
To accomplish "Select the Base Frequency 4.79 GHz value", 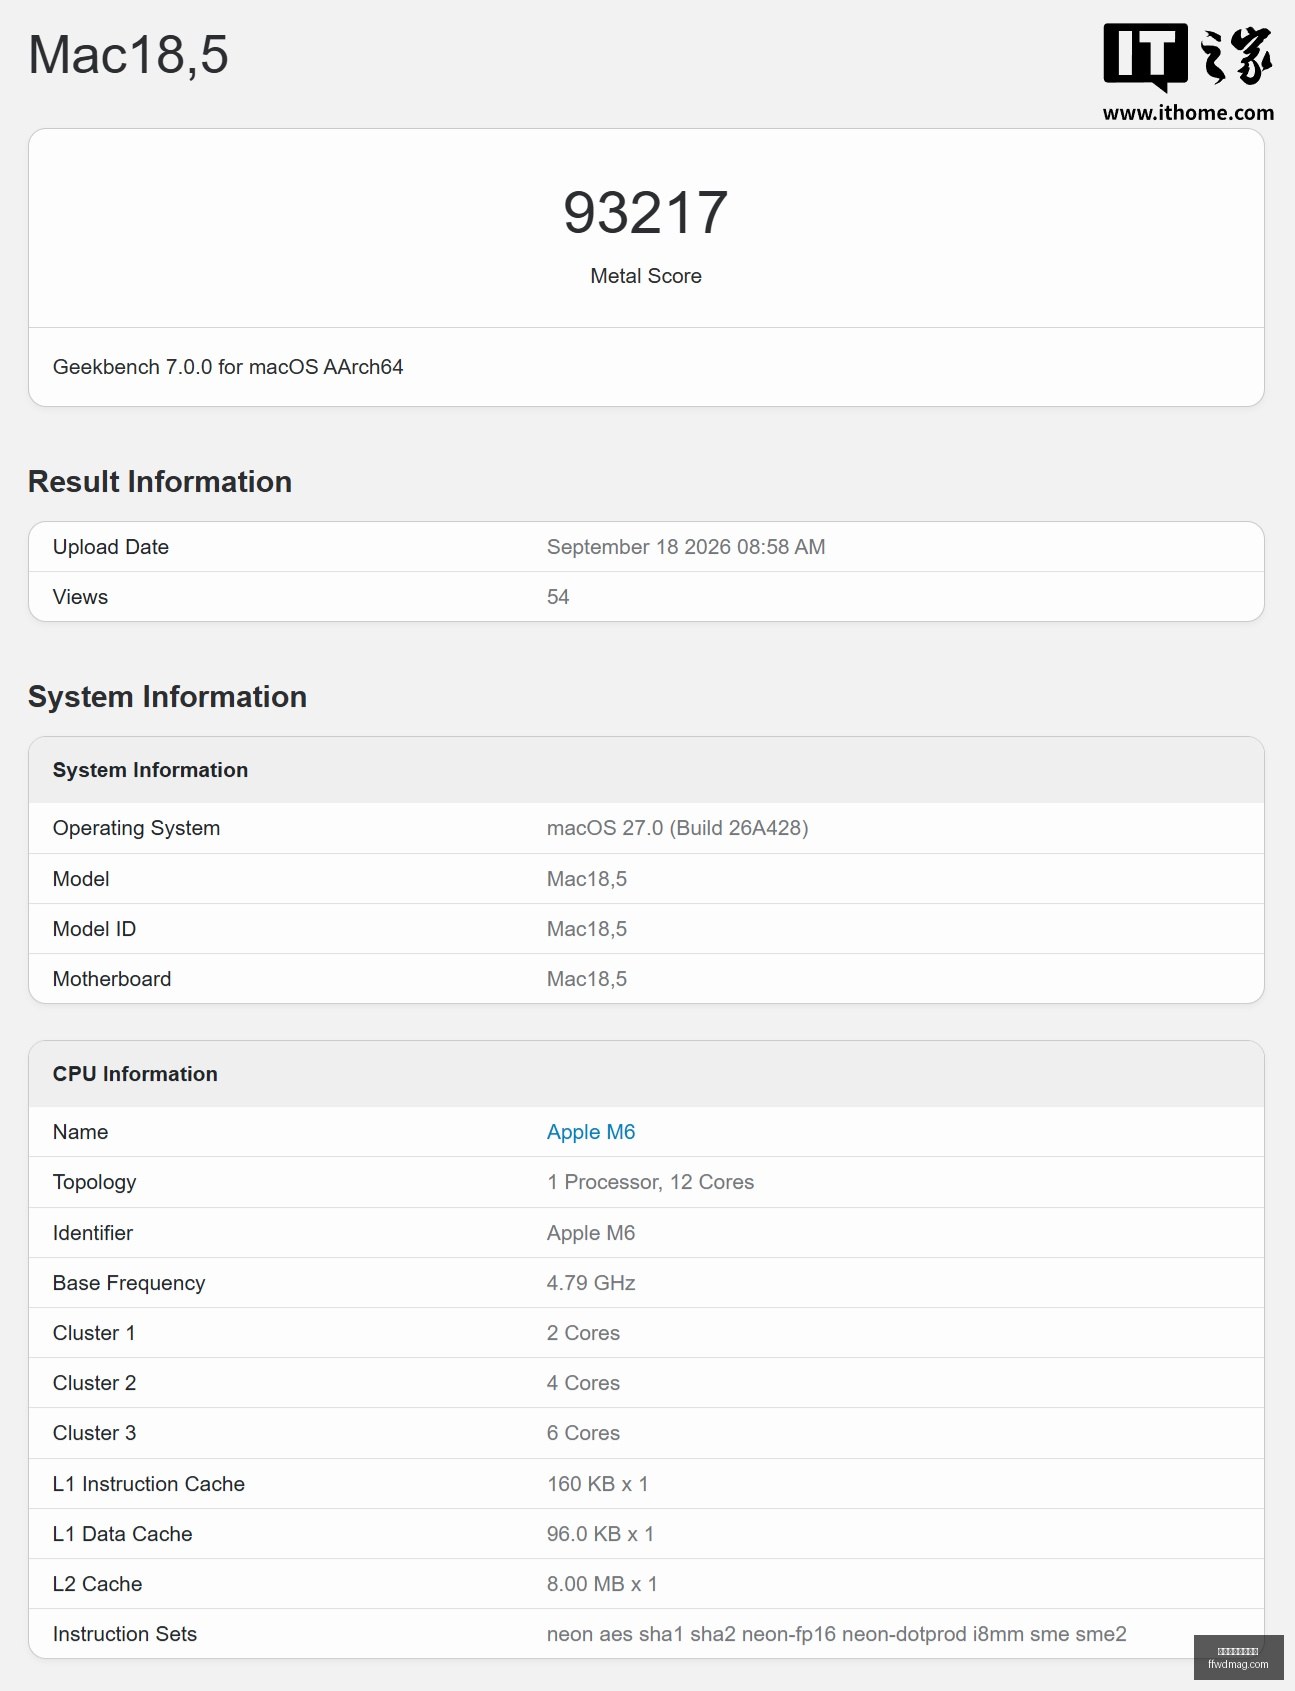I will click(x=591, y=1283).
